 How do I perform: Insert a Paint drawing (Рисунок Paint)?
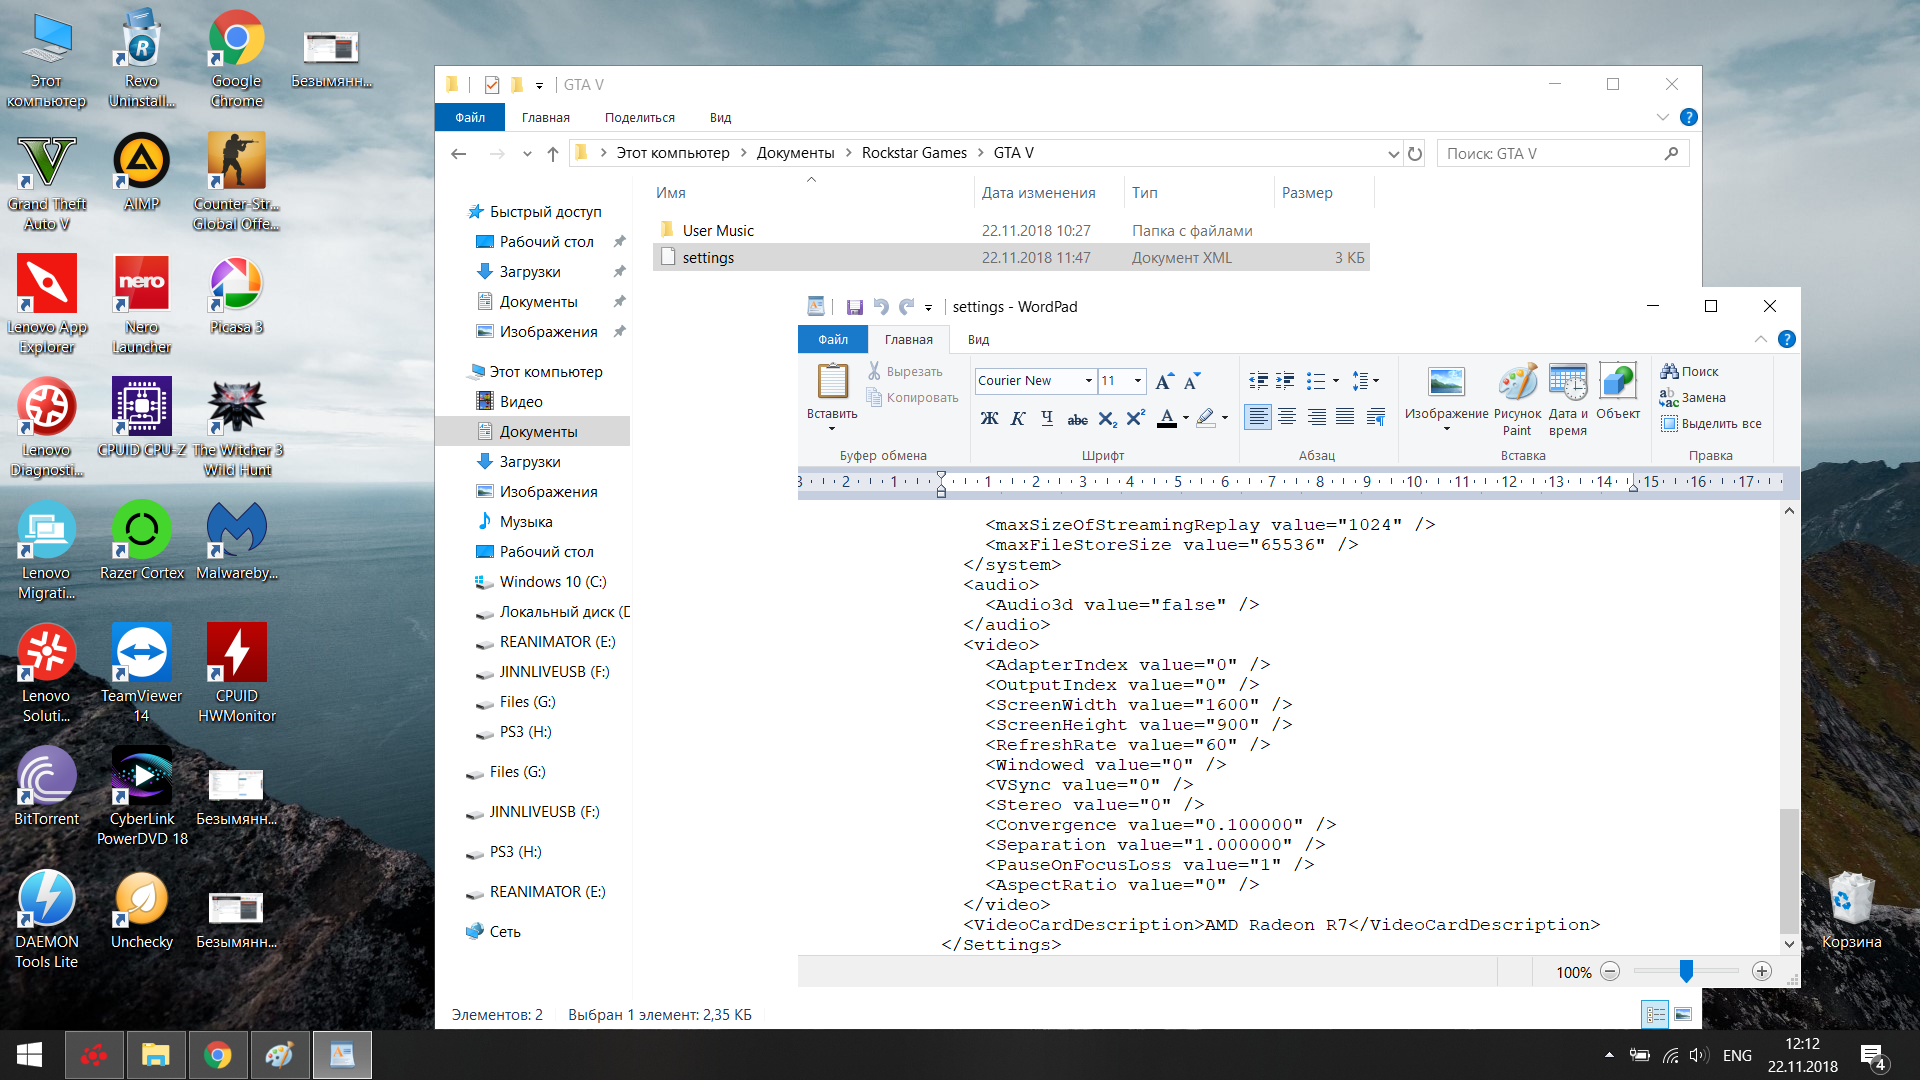[1517, 398]
